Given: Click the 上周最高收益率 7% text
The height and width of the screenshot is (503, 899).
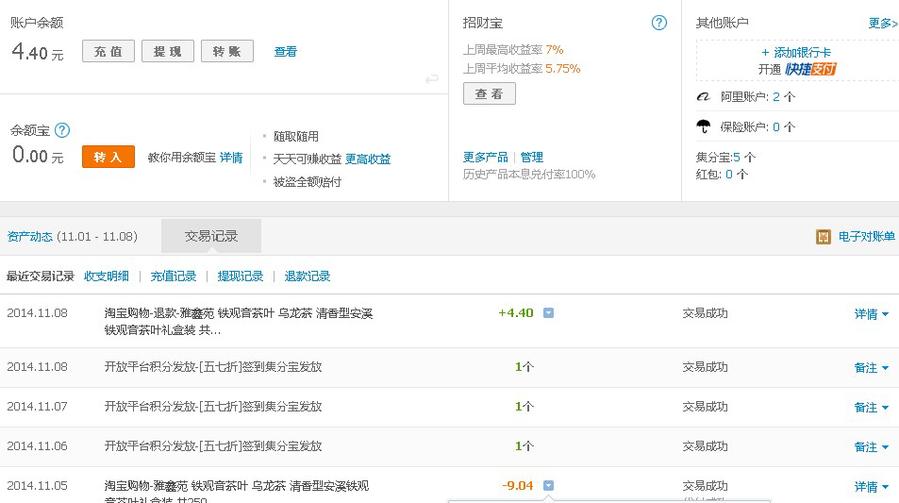Looking at the screenshot, I should (513, 50).
